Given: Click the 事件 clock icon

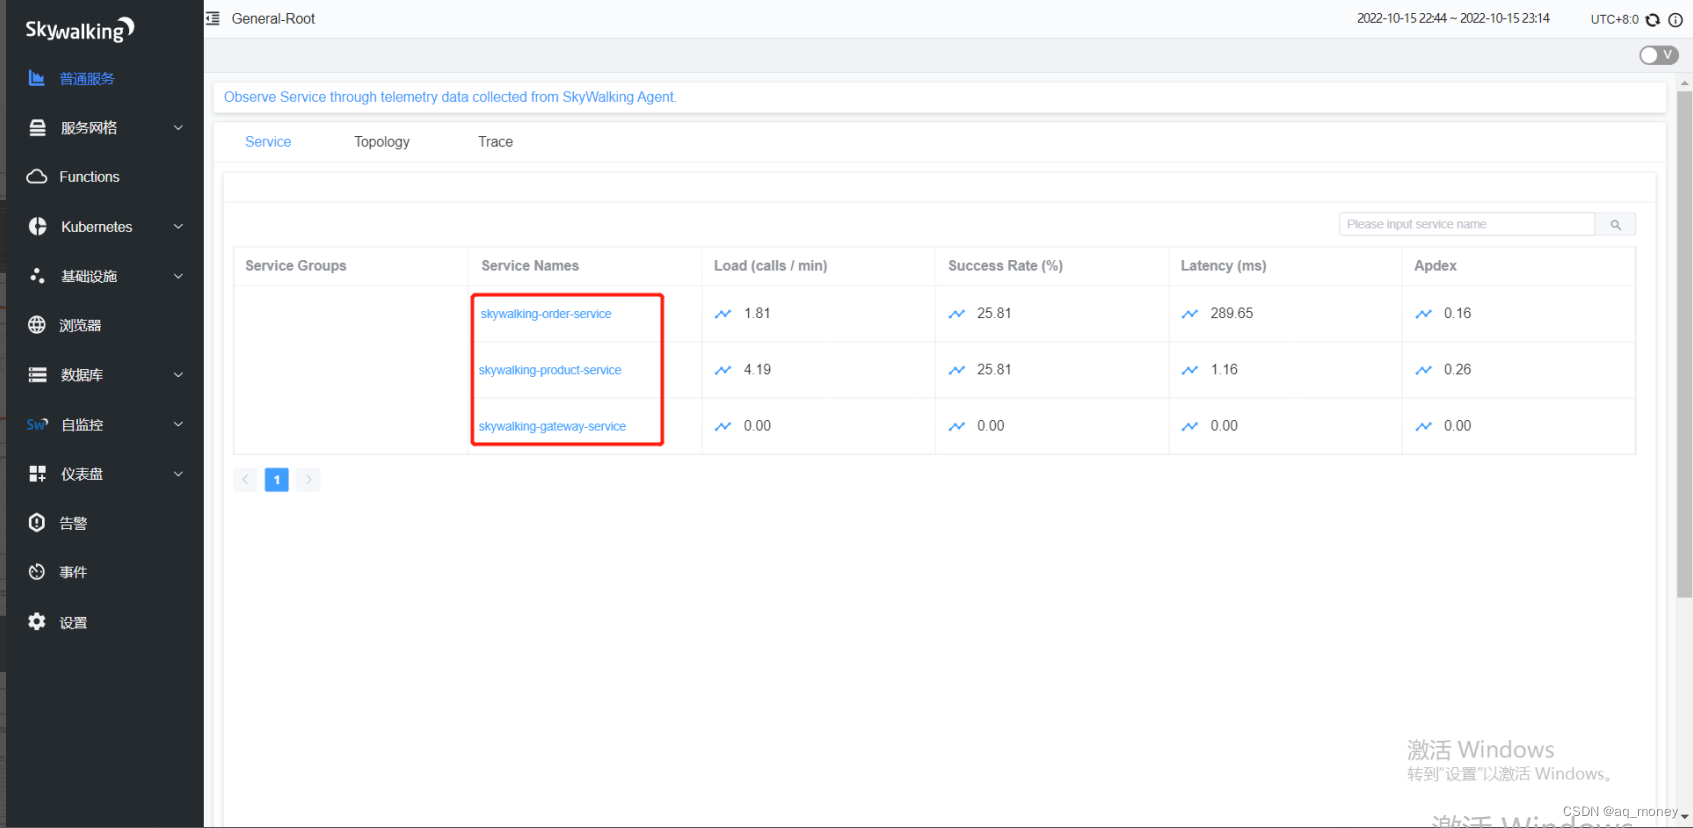Looking at the screenshot, I should click(37, 572).
